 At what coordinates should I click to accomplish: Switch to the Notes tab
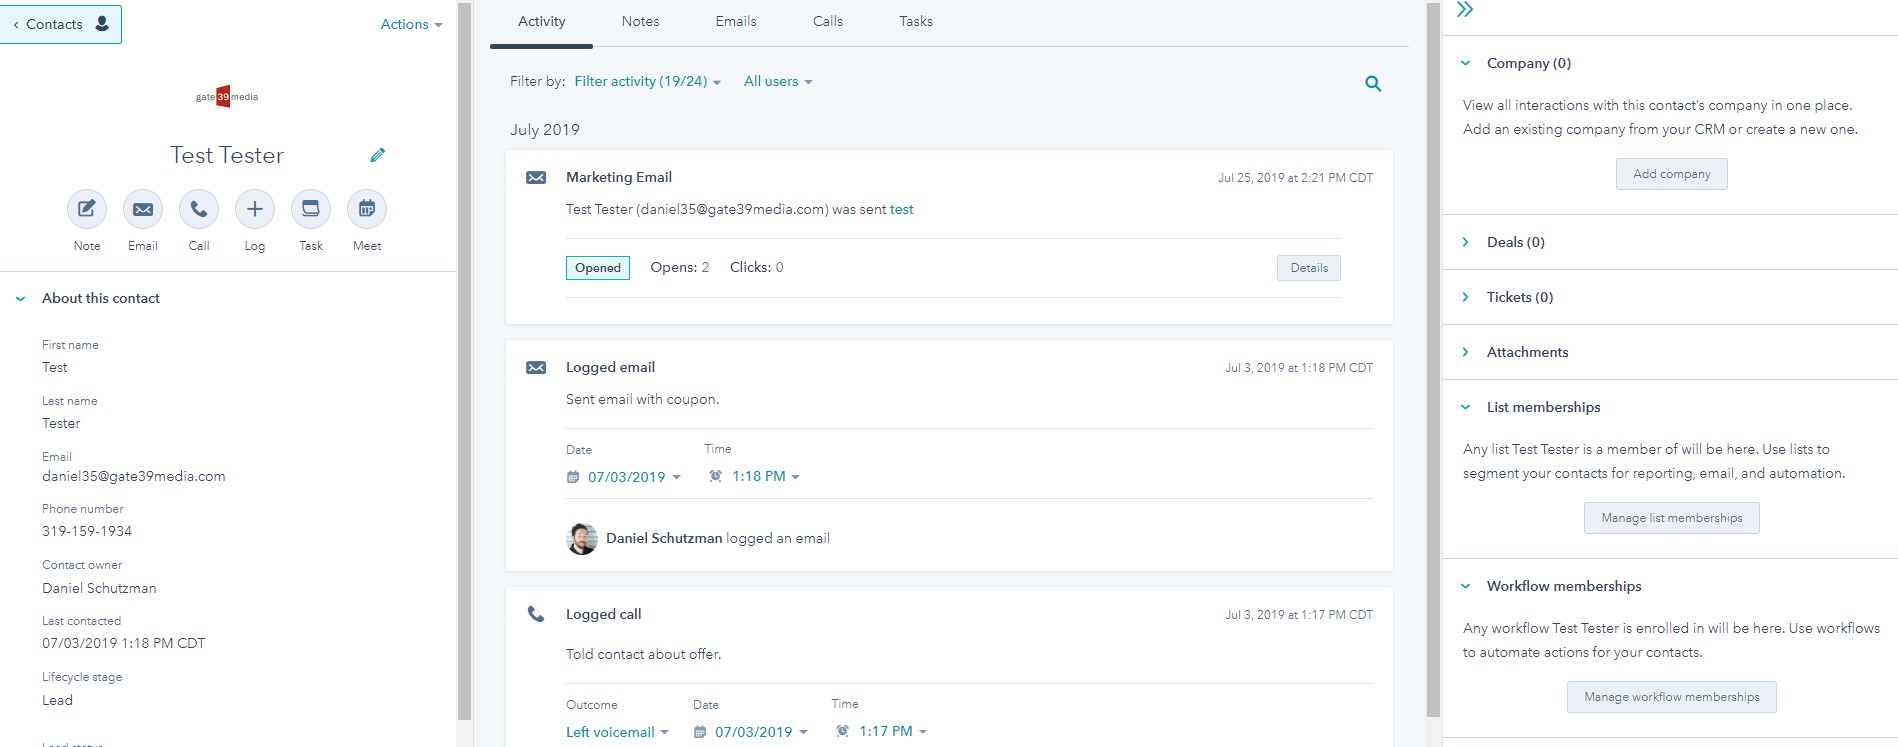[x=640, y=21]
